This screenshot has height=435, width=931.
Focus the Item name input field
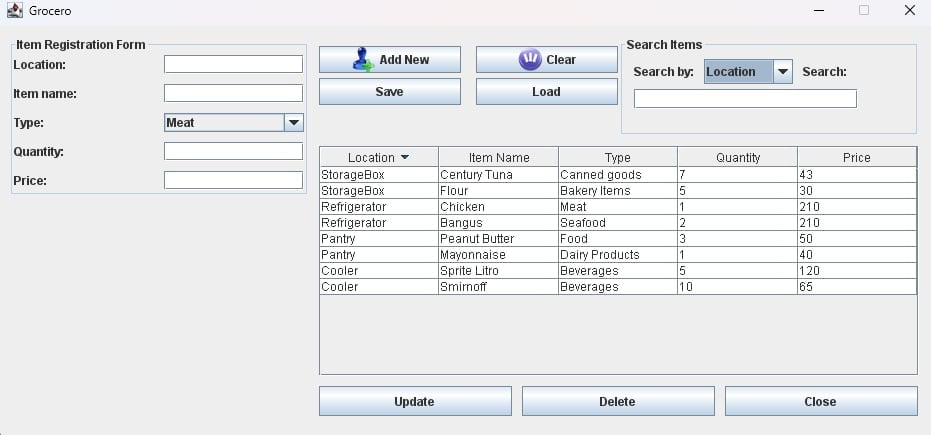[233, 93]
